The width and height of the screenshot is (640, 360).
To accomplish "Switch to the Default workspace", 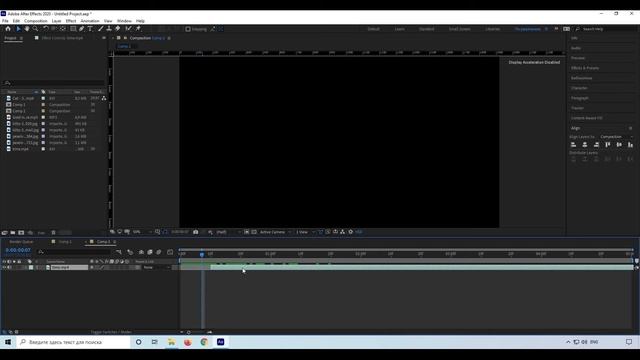I will pyautogui.click(x=373, y=29).
